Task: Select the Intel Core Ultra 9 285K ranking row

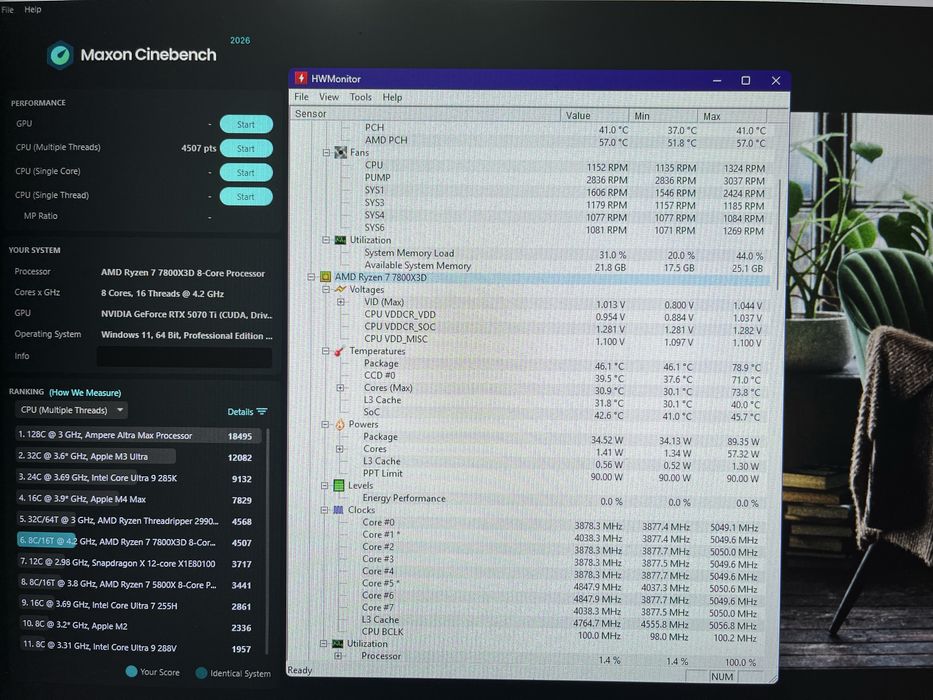Action: point(138,479)
